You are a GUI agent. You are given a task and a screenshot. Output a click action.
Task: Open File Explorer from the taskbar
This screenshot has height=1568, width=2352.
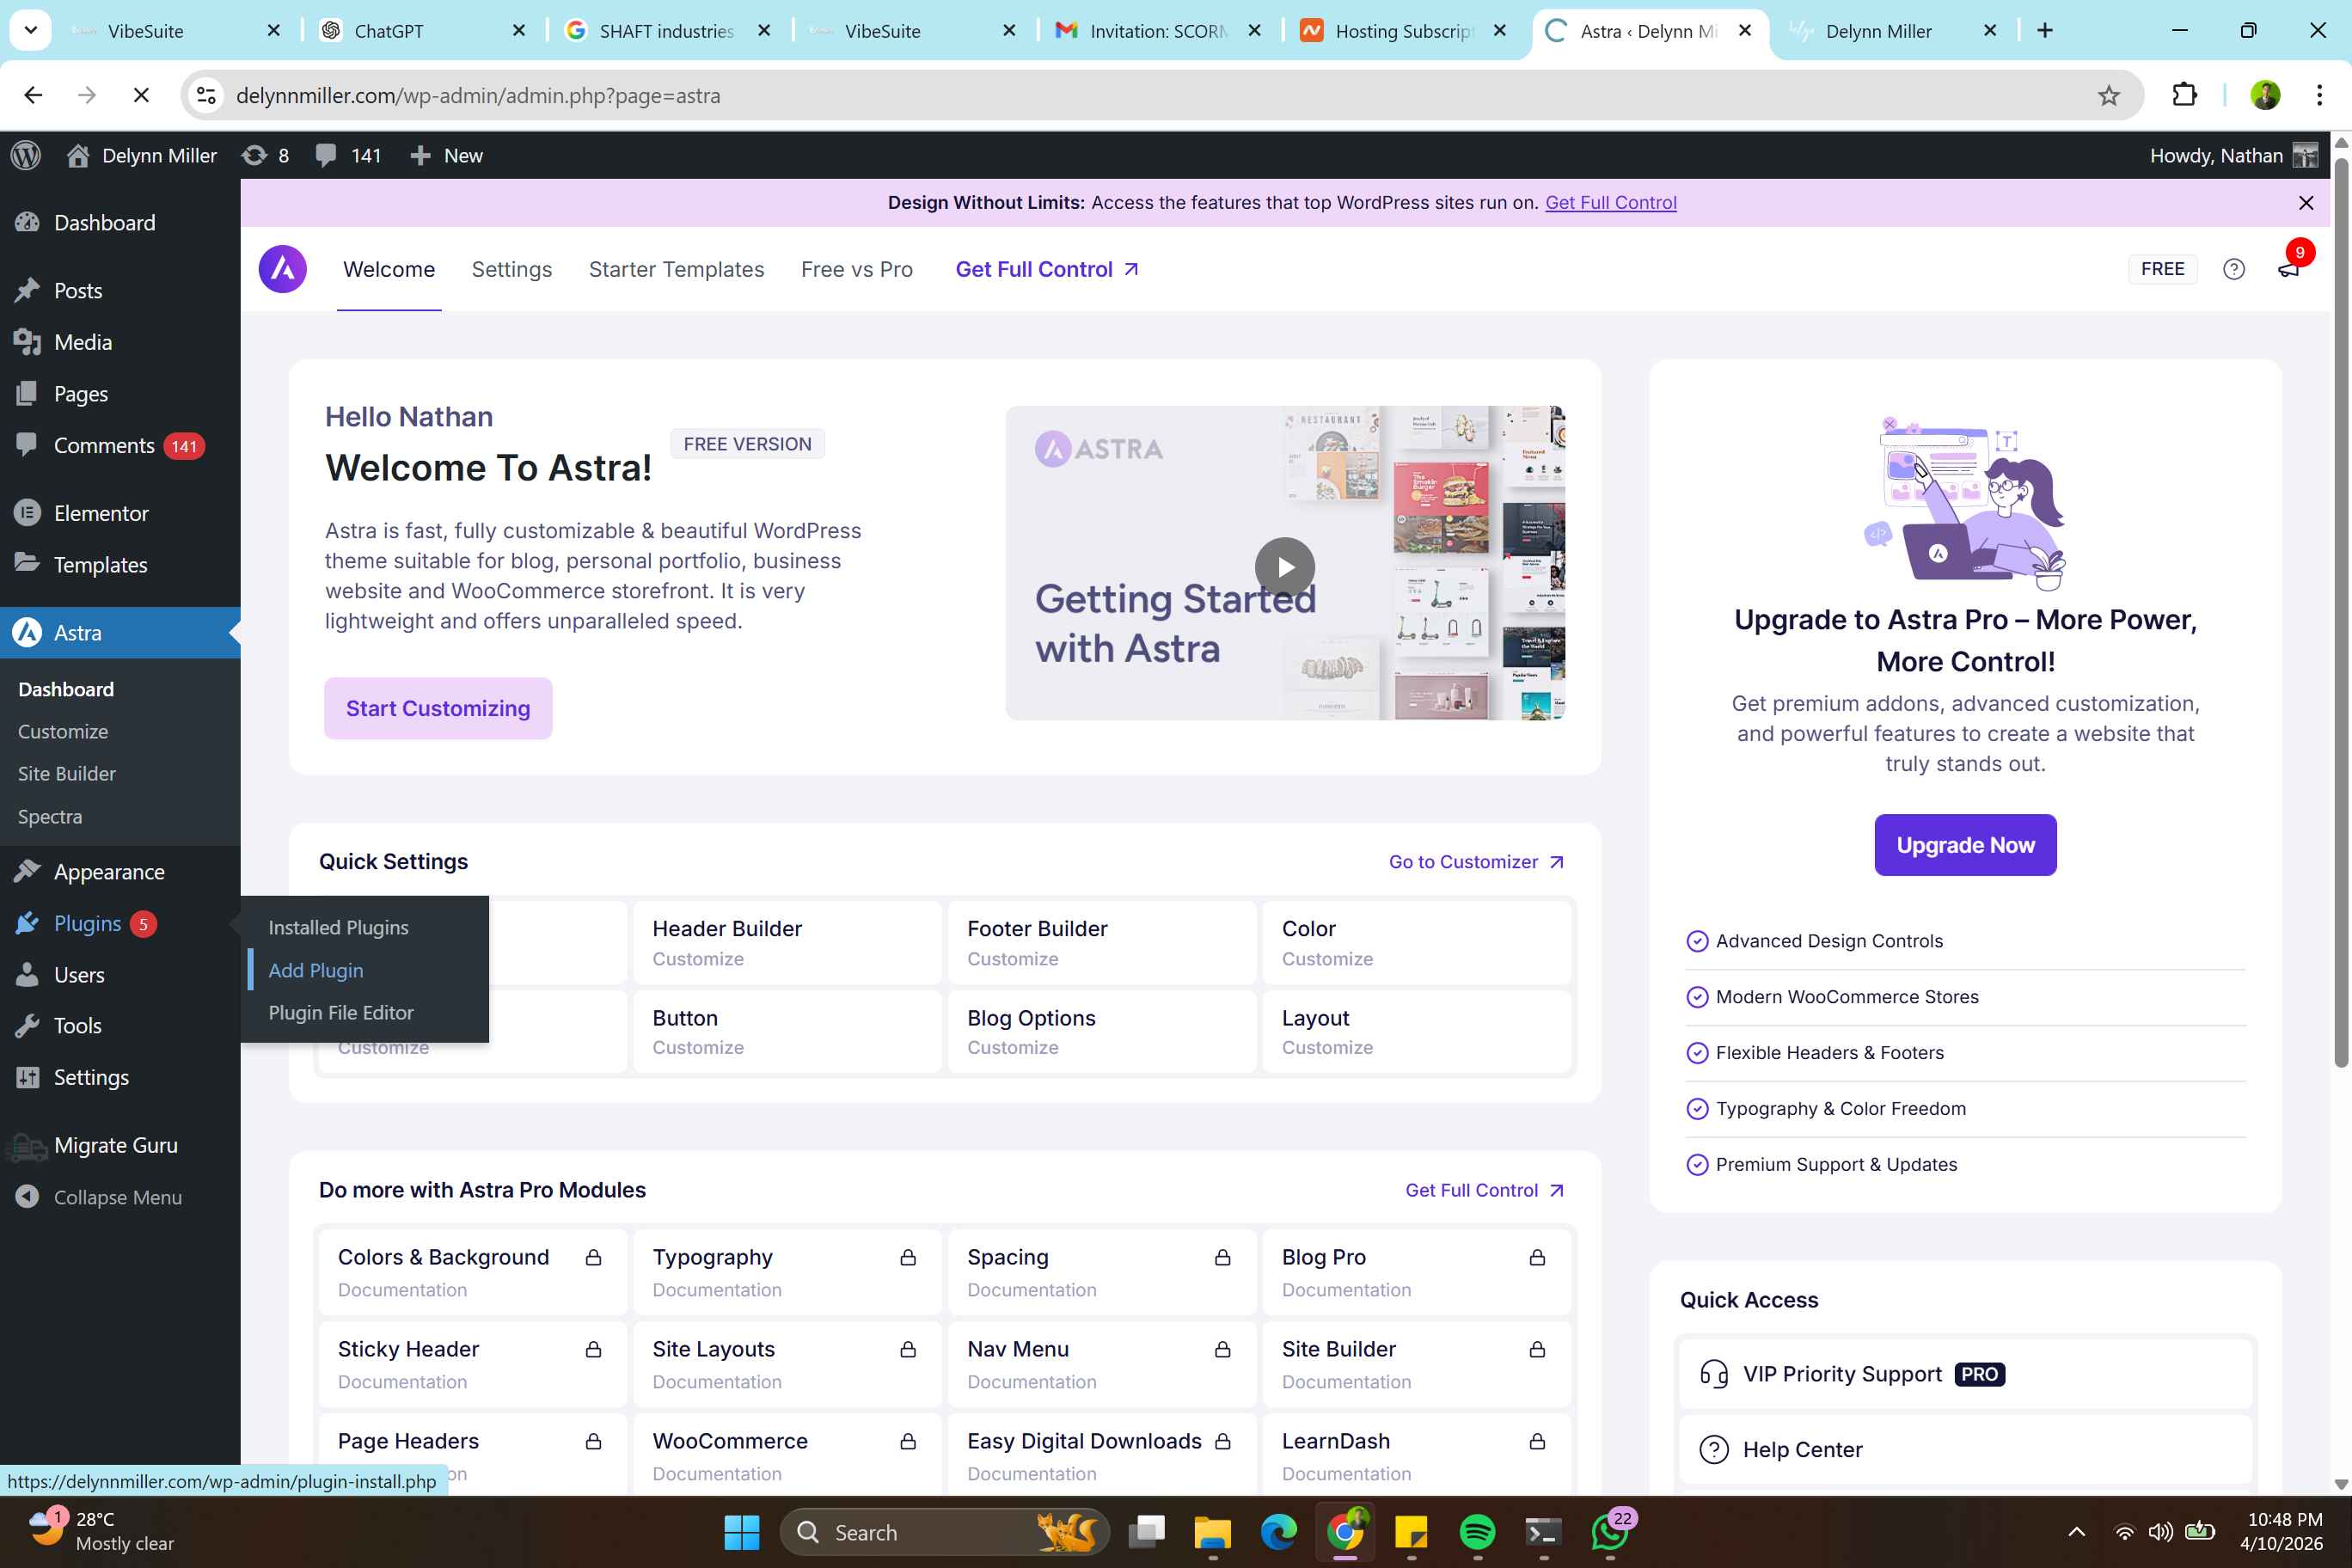[x=1212, y=1532]
